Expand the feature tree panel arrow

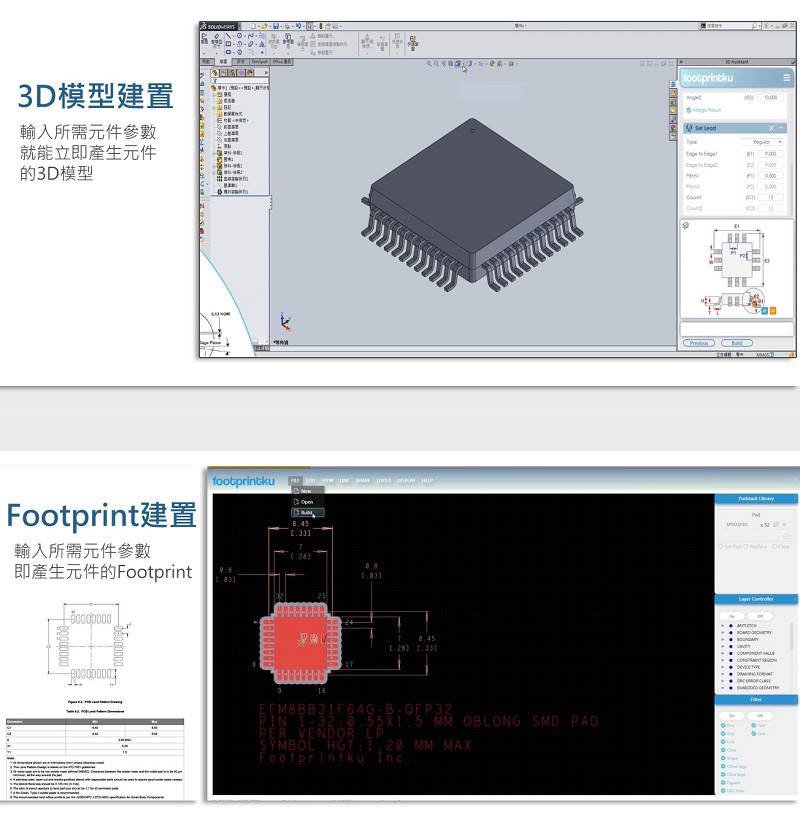(x=266, y=73)
